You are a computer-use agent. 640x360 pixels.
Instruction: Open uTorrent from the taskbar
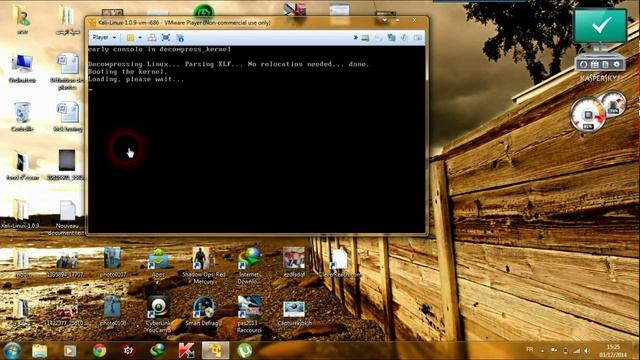click(244, 351)
